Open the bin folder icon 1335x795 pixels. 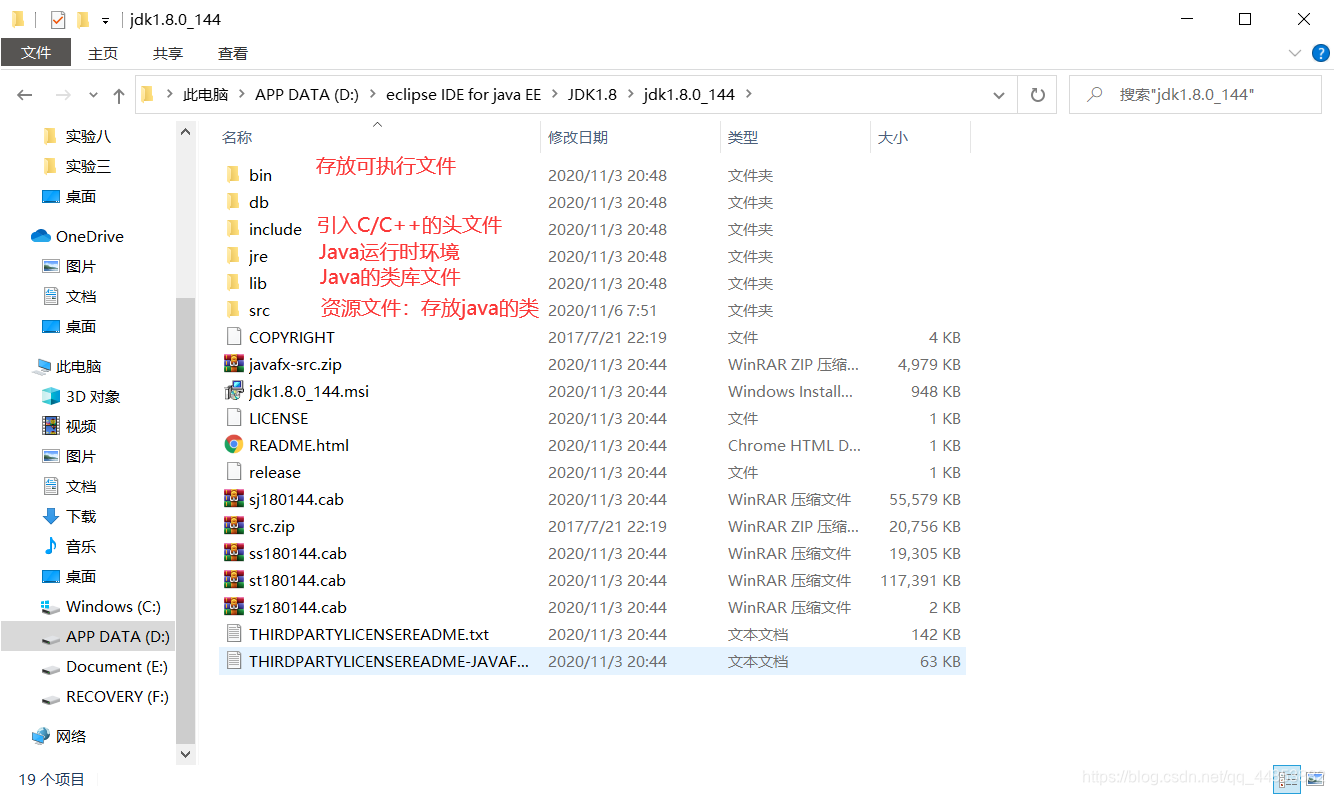point(233,175)
